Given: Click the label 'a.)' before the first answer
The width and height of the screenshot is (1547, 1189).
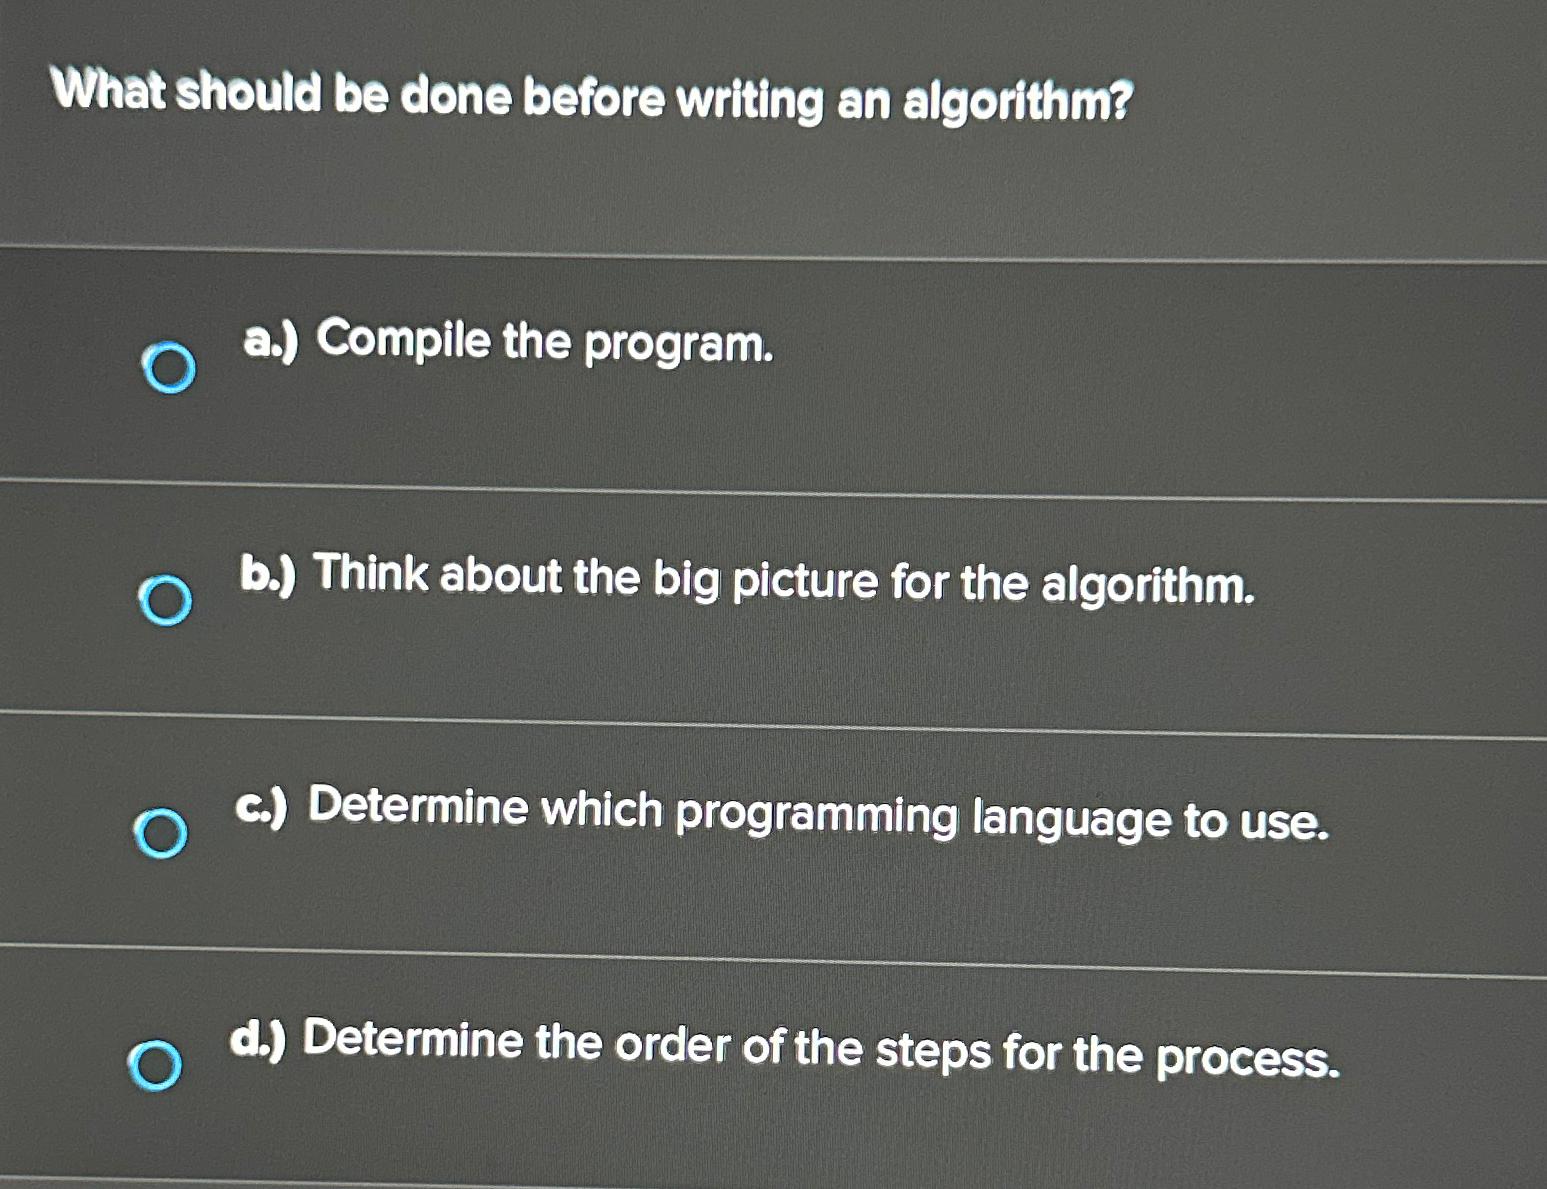Looking at the screenshot, I should (x=269, y=343).
